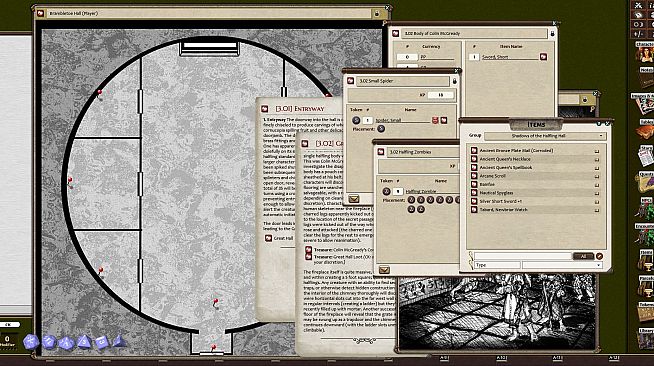Open the Library sidebar panel
Viewport: 654px width, 366px height.
[646, 338]
